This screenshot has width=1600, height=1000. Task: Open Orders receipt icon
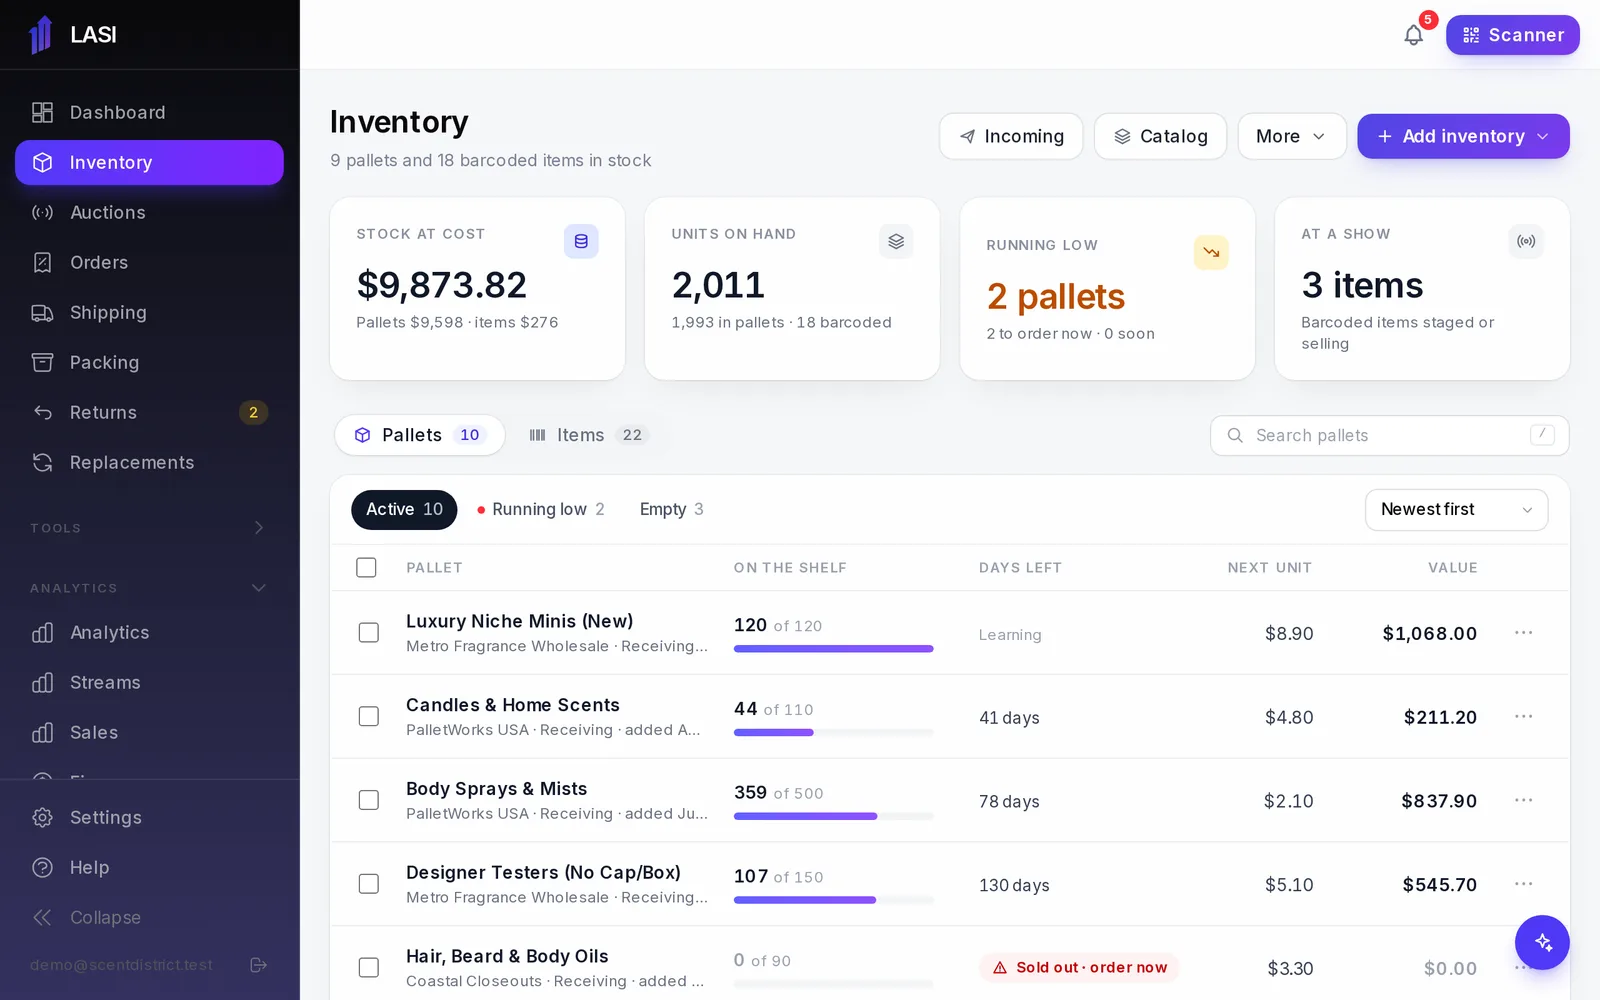point(42,263)
